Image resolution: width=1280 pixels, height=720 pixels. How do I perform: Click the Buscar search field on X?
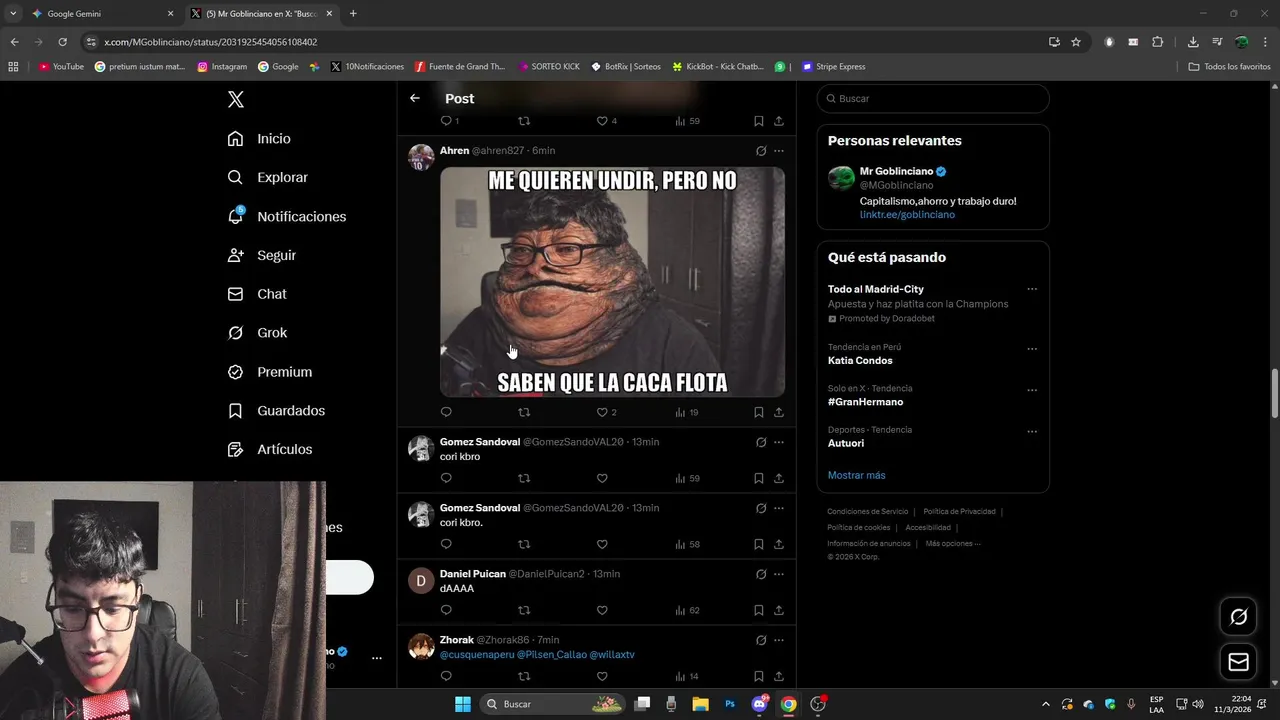click(933, 98)
